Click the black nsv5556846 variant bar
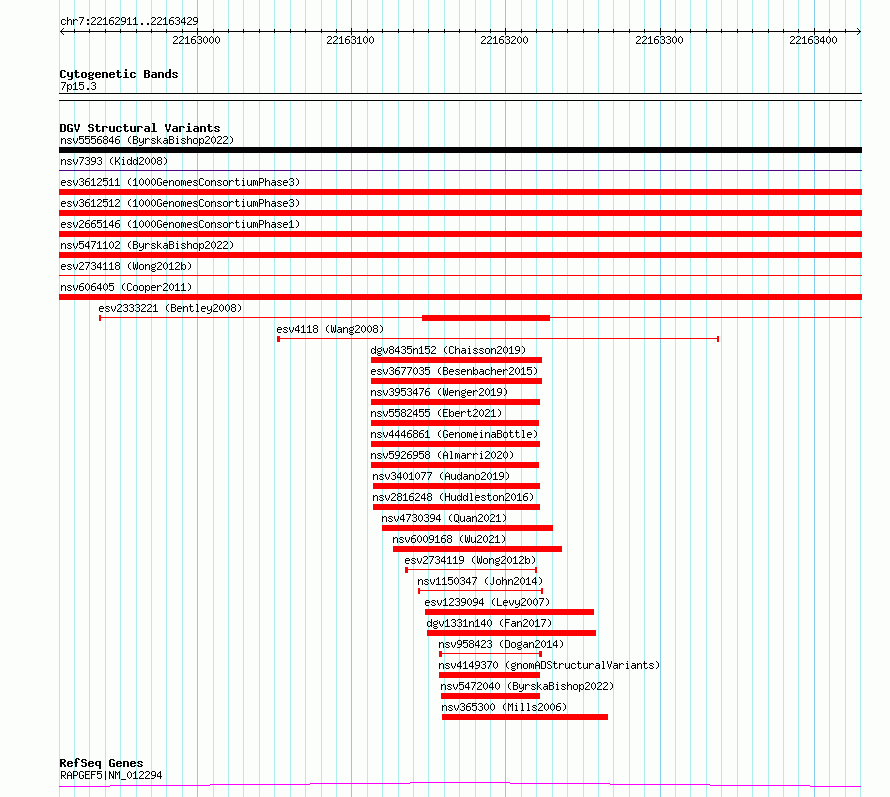 460,150
